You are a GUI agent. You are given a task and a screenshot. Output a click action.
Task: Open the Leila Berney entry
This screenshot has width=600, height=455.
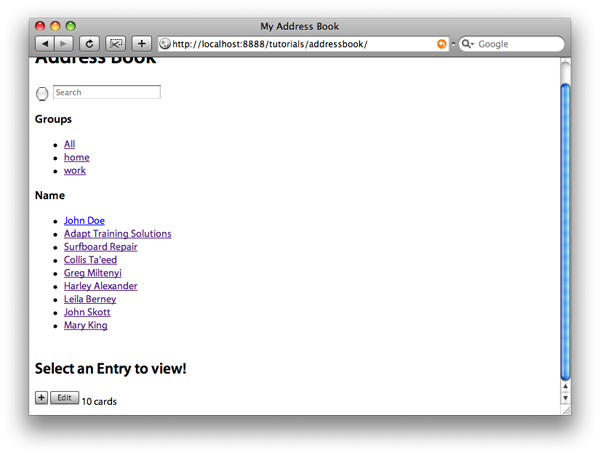point(90,299)
